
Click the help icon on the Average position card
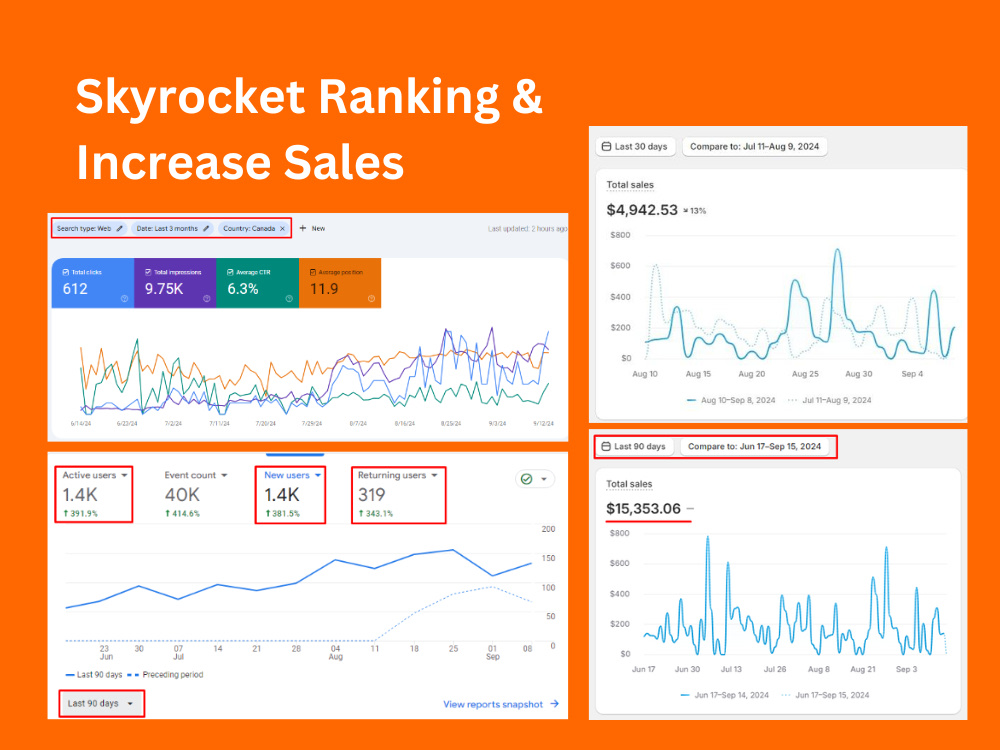pos(371,298)
